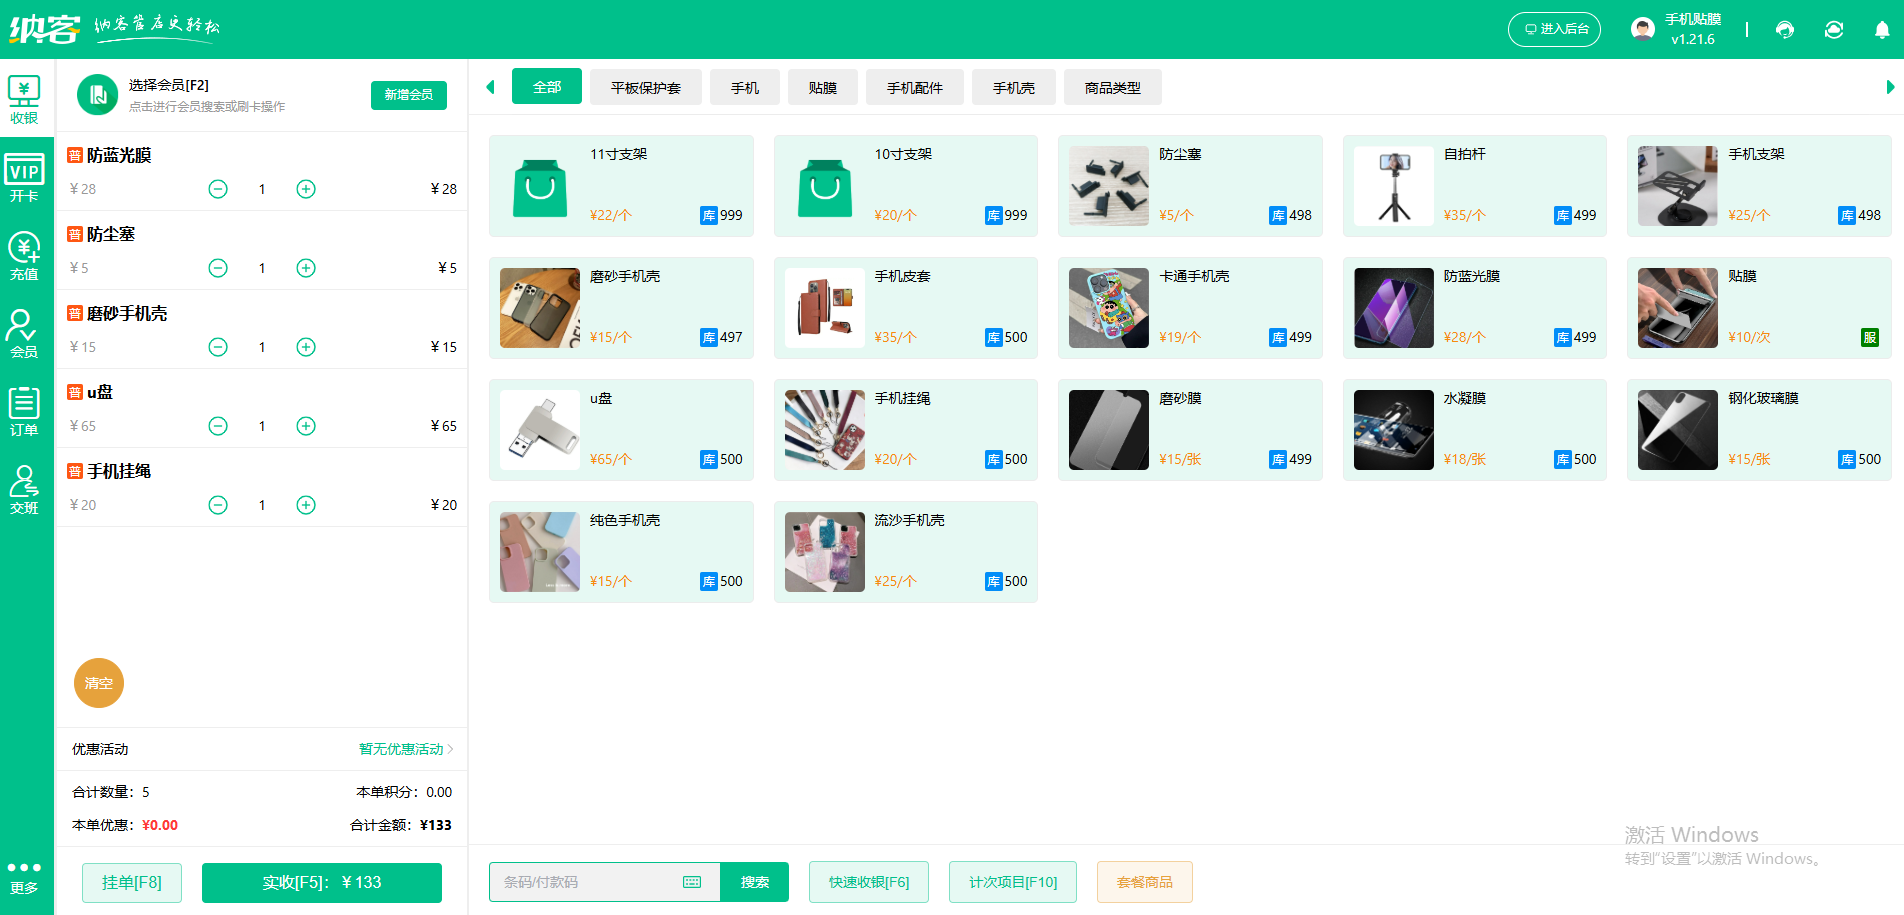Click the keyboard icon in the barcode field
Image resolution: width=1904 pixels, height=915 pixels.
692,882
